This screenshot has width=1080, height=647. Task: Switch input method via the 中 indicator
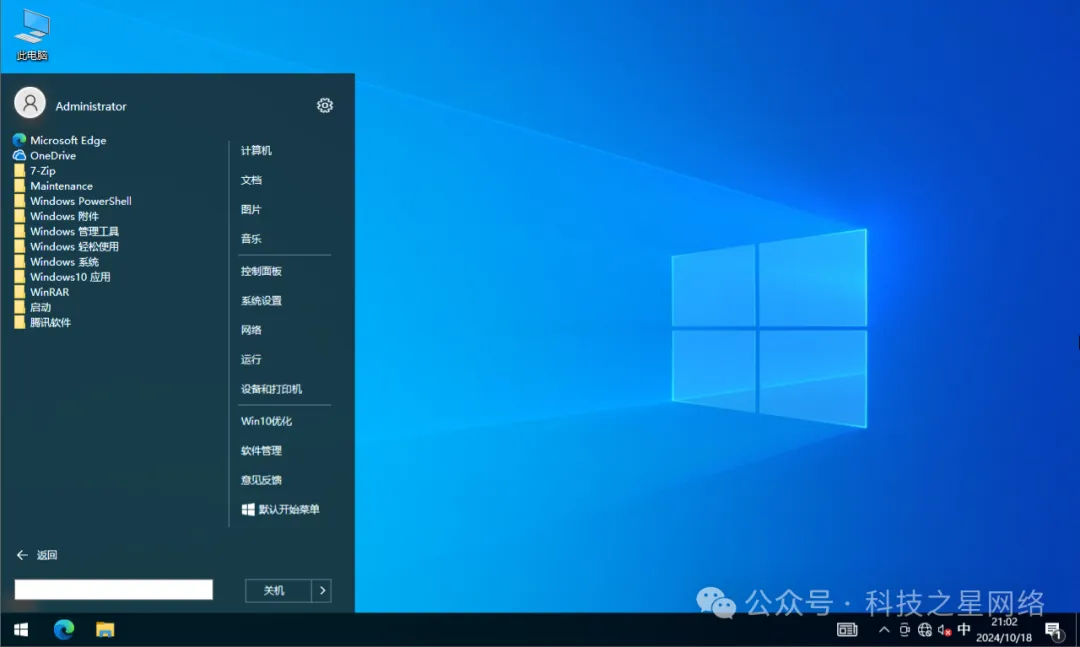coord(963,631)
